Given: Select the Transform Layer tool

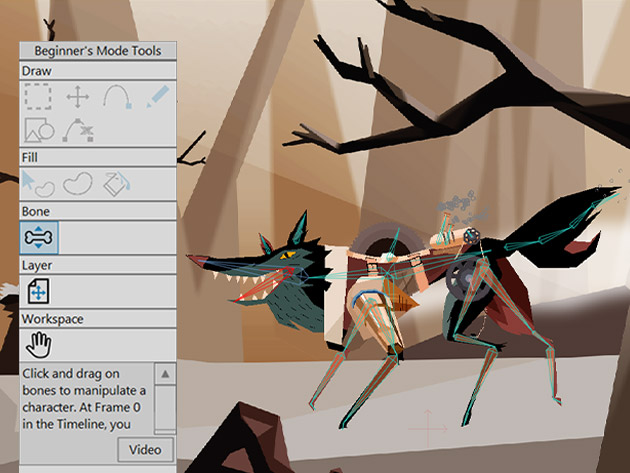Looking at the screenshot, I should 39,291.
